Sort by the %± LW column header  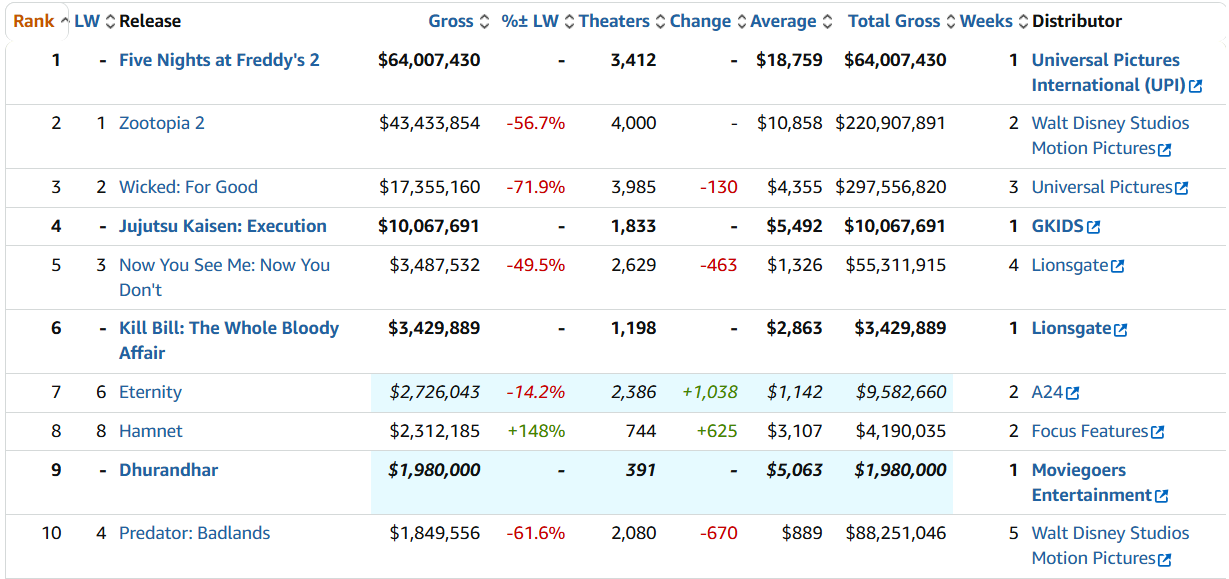tap(530, 21)
